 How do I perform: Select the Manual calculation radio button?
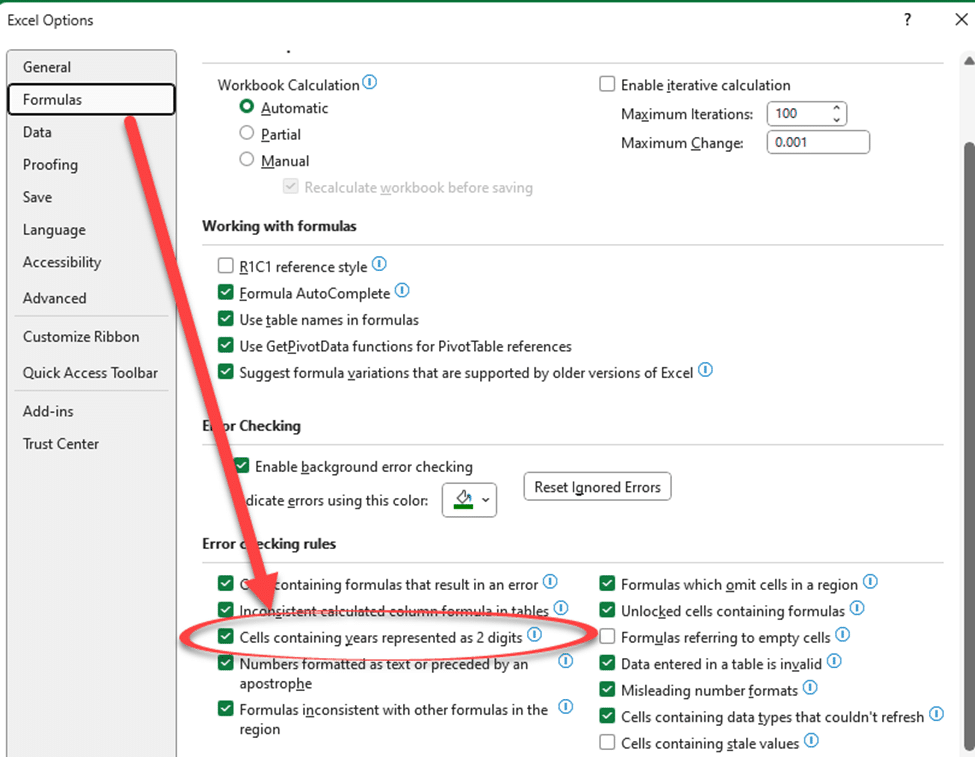[x=247, y=160]
